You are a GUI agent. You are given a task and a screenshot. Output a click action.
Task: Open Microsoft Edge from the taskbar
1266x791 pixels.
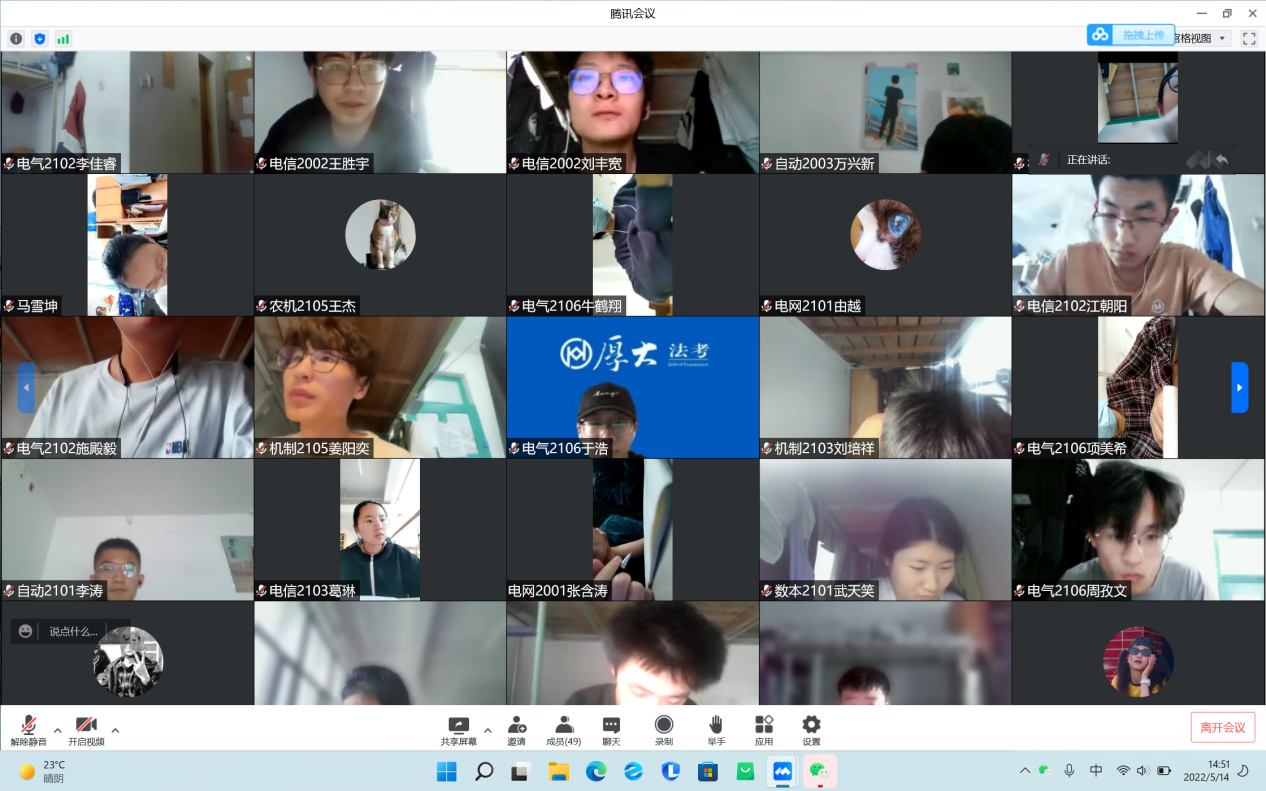(596, 771)
